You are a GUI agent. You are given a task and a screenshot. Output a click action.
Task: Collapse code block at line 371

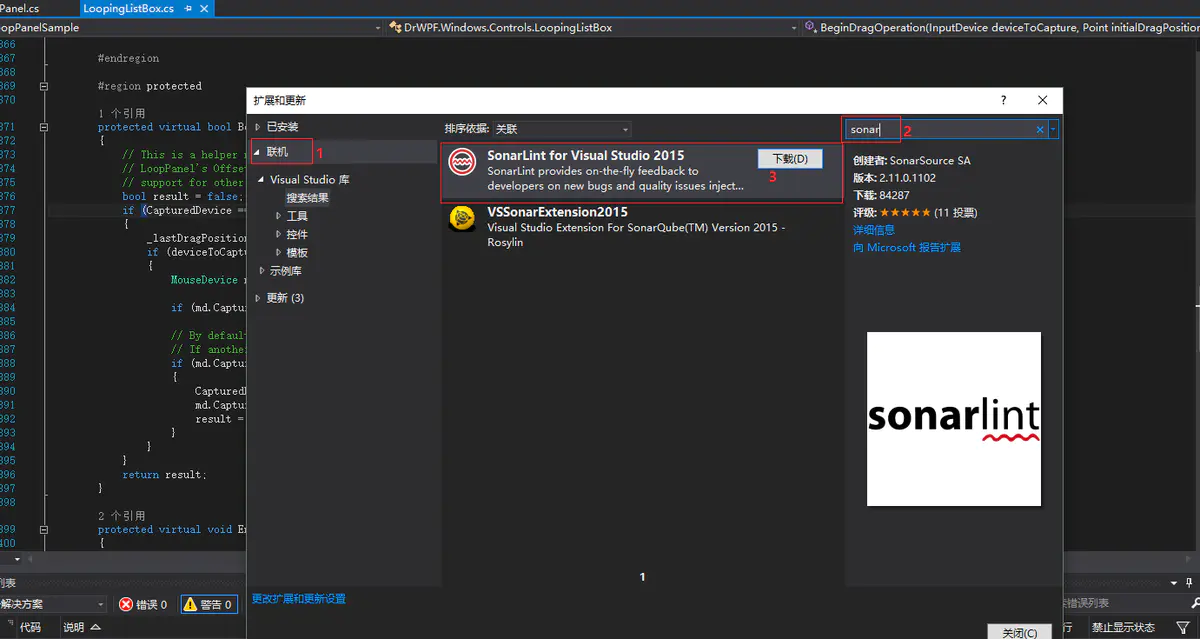coord(44,128)
